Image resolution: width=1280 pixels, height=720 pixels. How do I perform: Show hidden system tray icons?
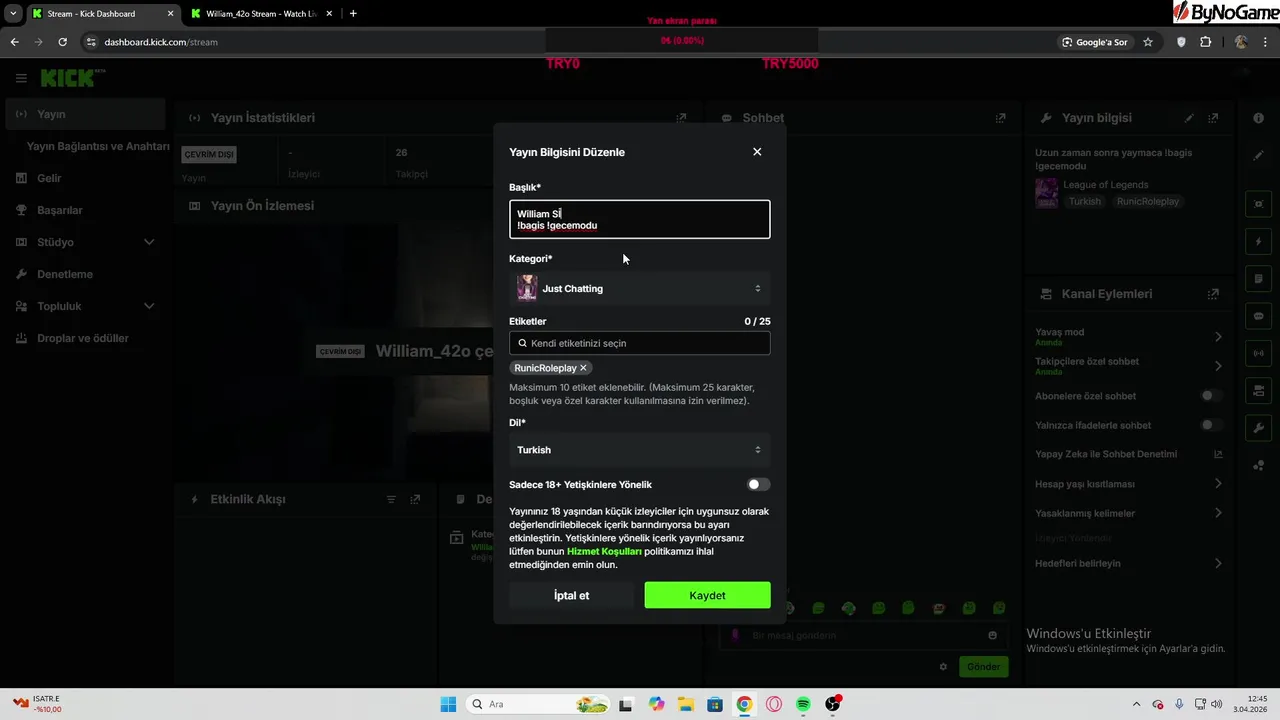coord(1135,704)
